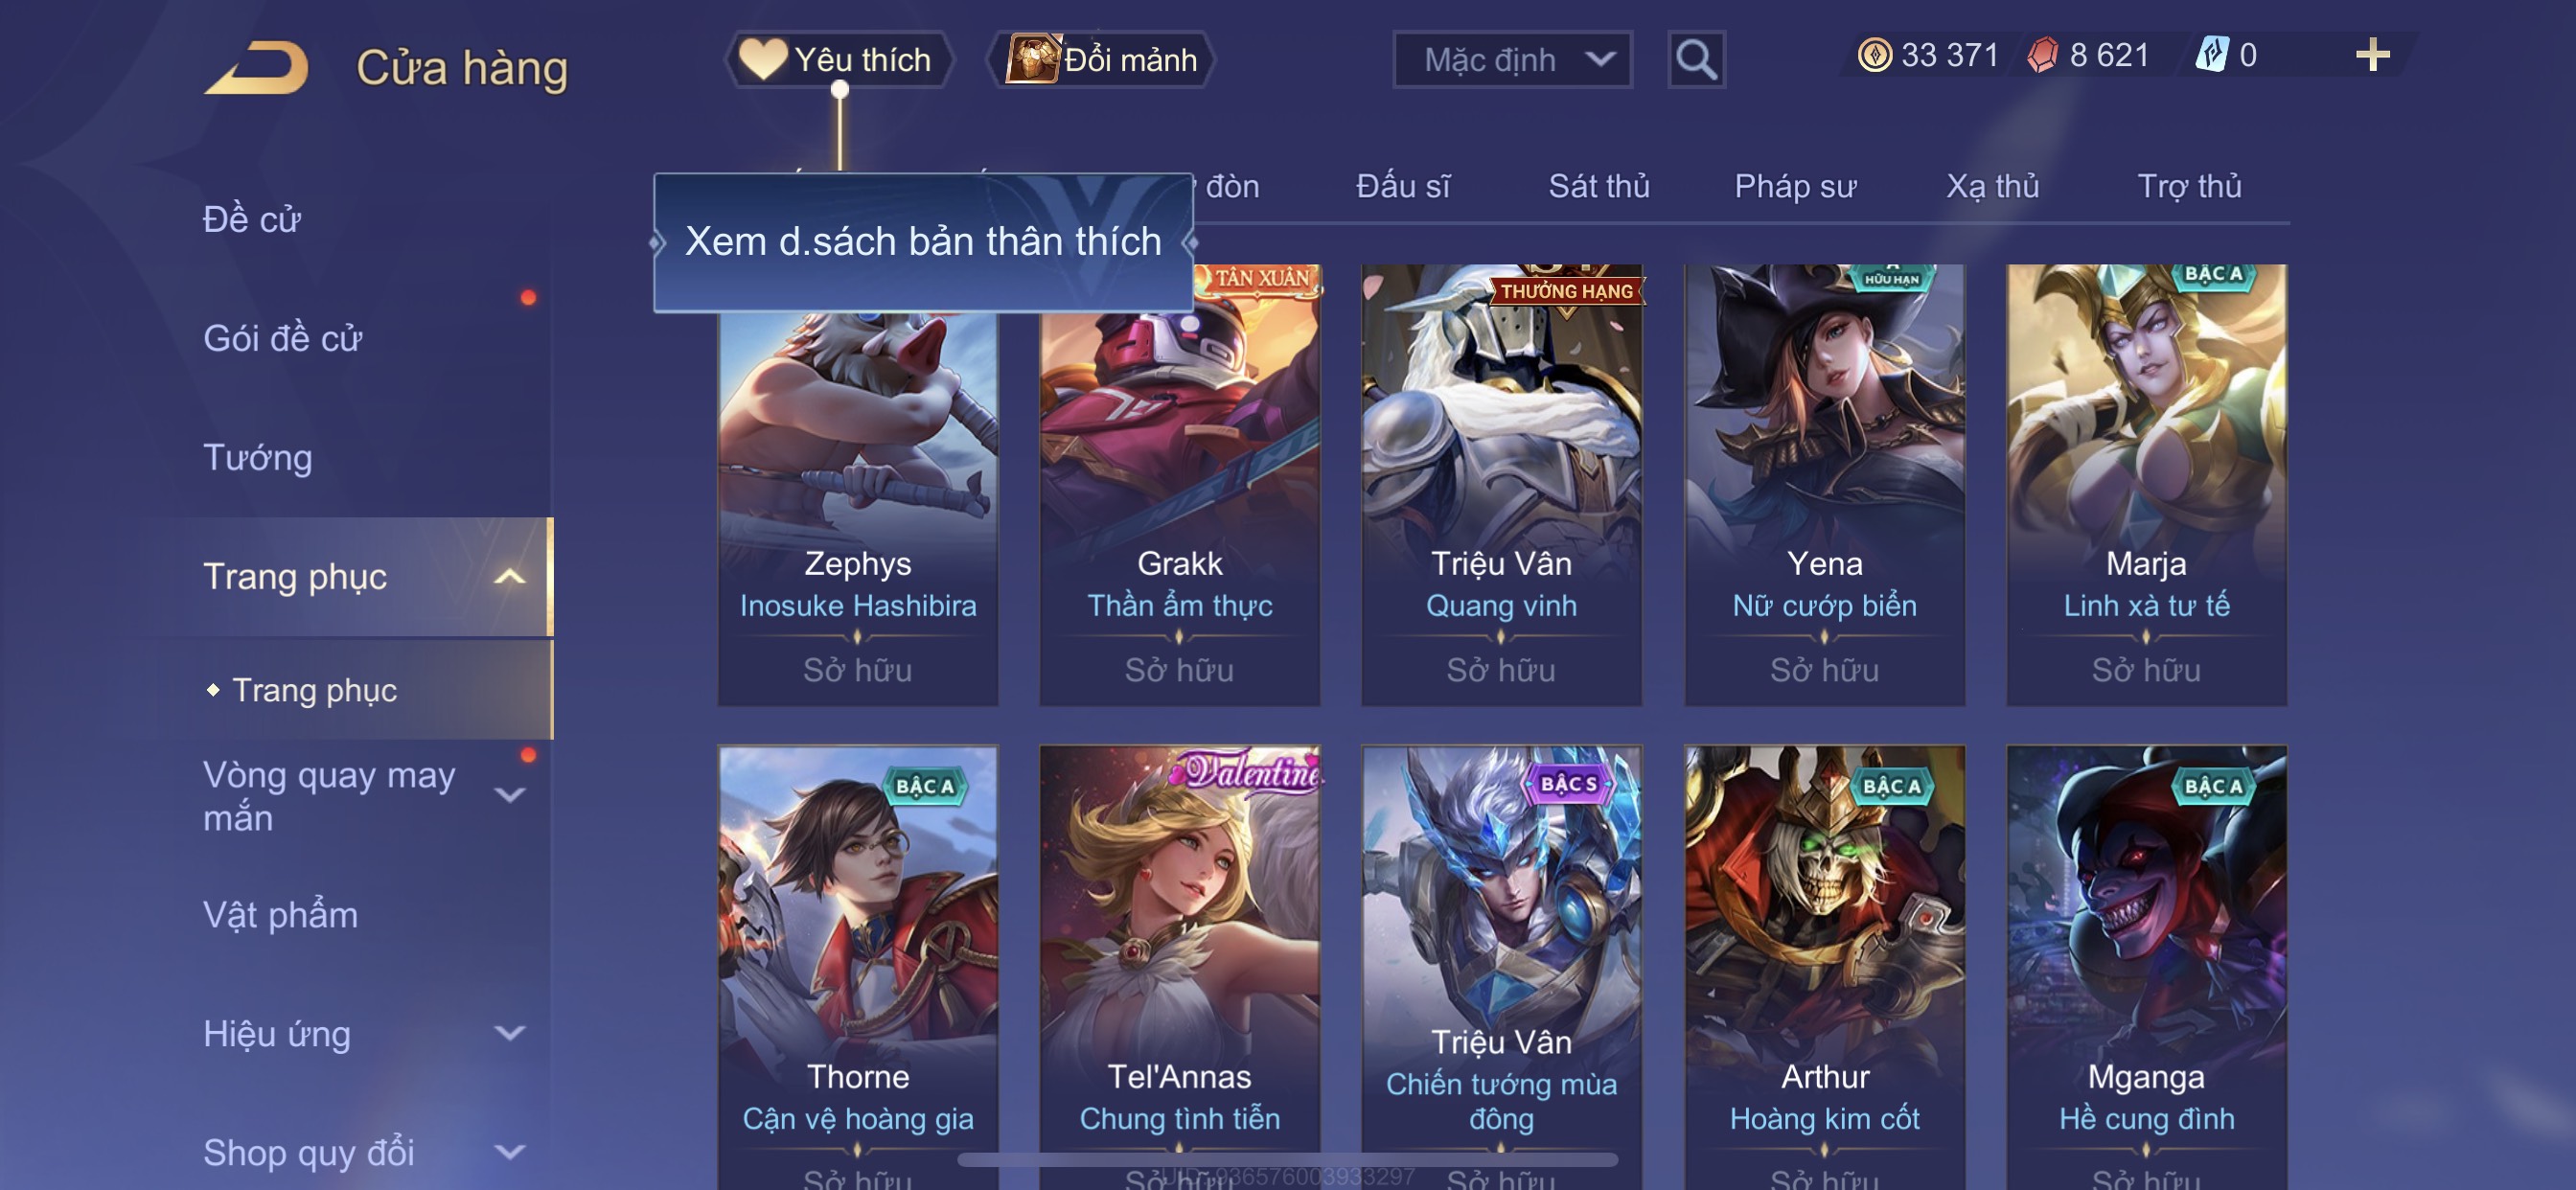The height and width of the screenshot is (1190, 2576).
Task: Open the Đổi mảnh chest icon
Action: [x=1032, y=60]
